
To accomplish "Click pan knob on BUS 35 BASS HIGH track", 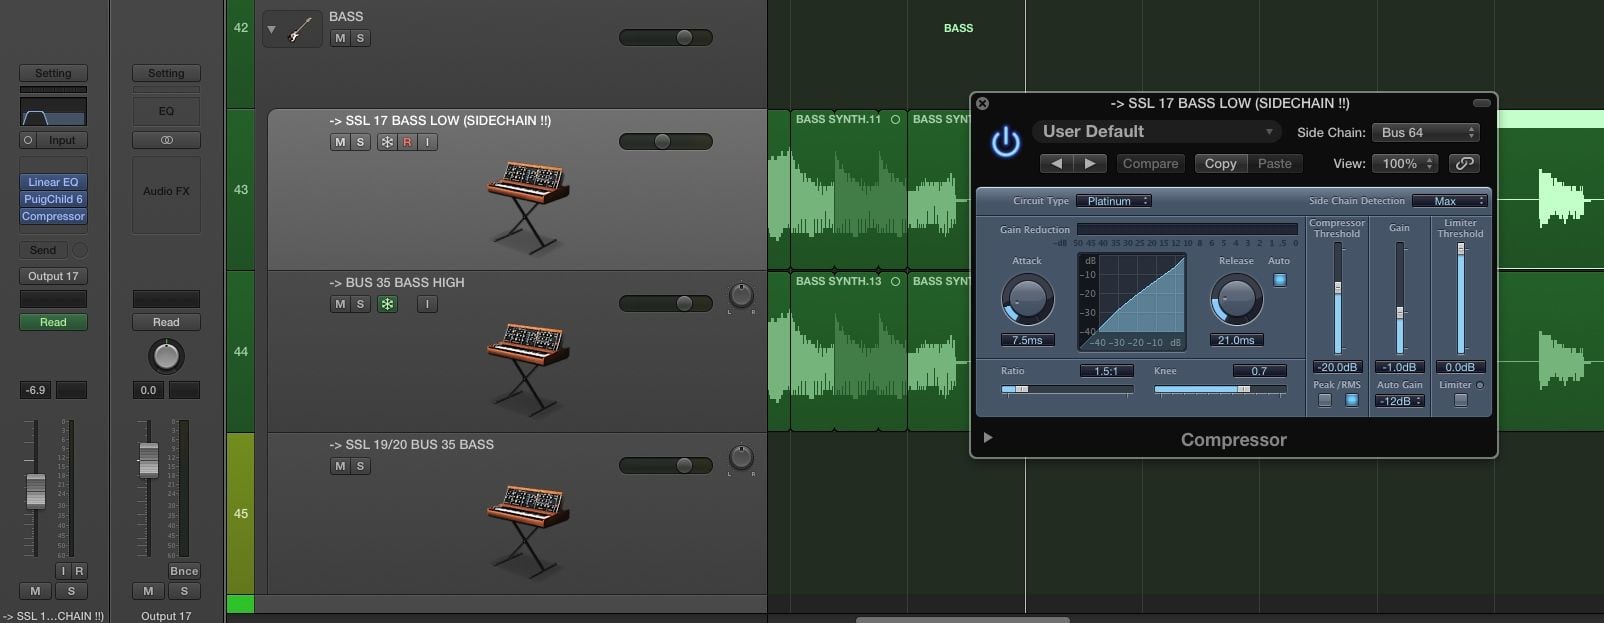I will coord(740,295).
